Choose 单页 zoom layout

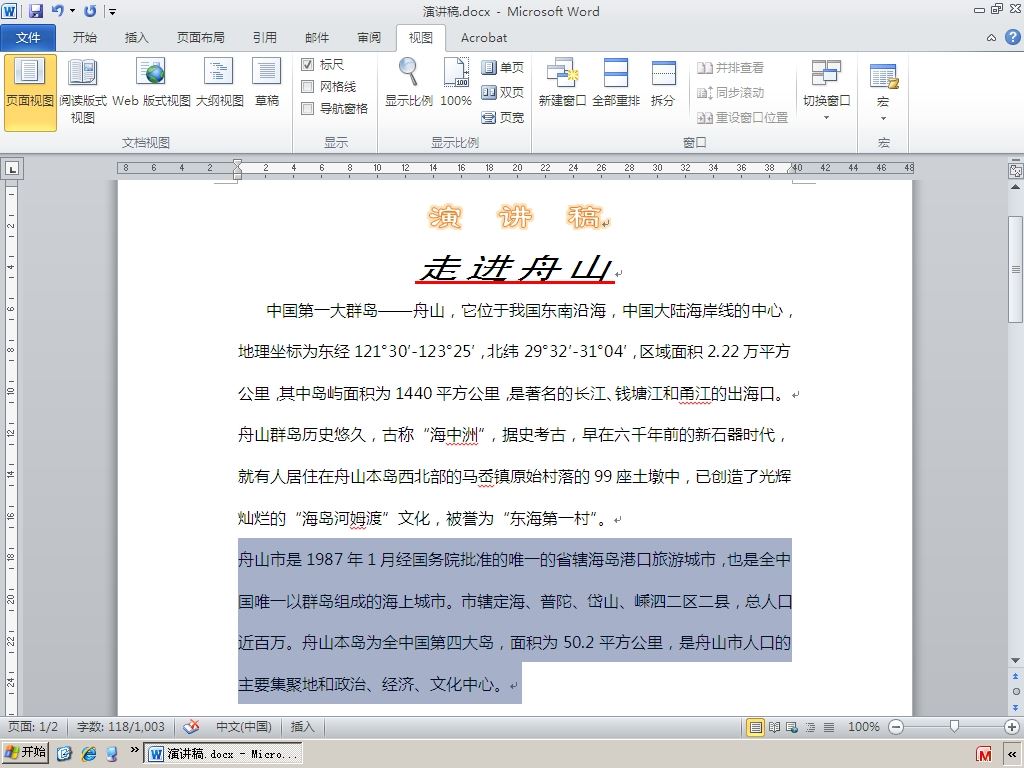(x=502, y=67)
